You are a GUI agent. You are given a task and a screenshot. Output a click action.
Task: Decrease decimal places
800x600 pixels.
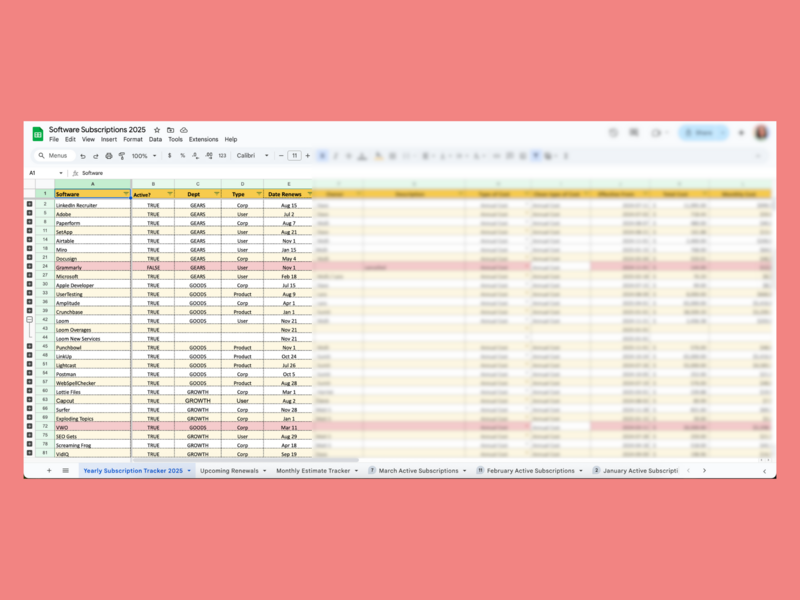pyautogui.click(x=195, y=156)
